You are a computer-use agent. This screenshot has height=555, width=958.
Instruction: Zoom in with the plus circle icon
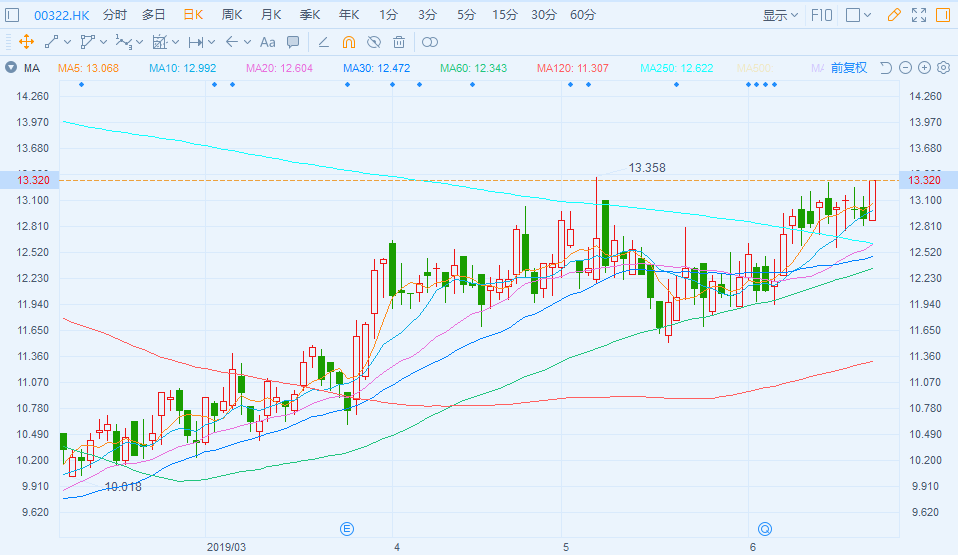(924, 68)
